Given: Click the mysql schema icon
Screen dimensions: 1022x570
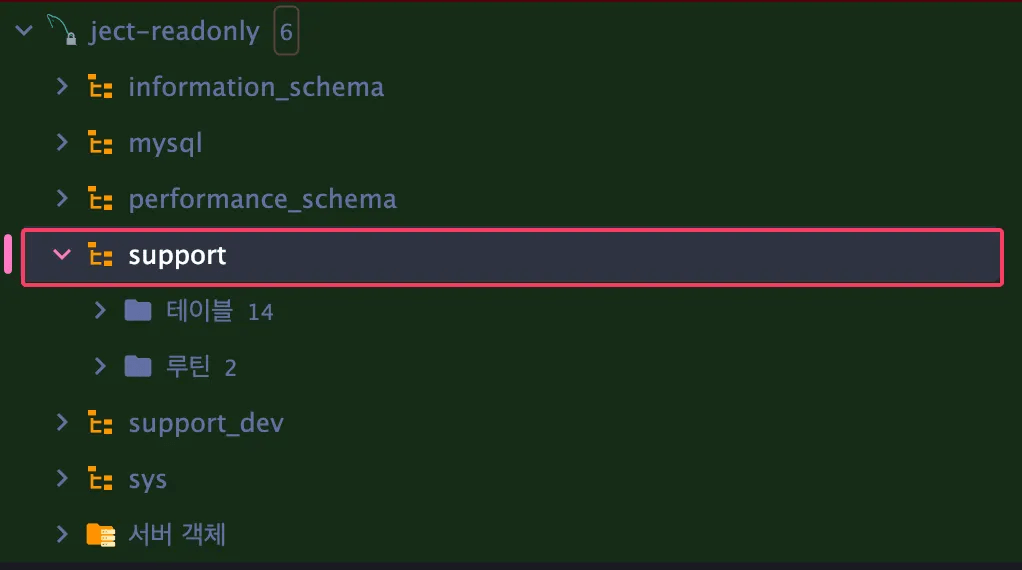Looking at the screenshot, I should click(x=100, y=143).
